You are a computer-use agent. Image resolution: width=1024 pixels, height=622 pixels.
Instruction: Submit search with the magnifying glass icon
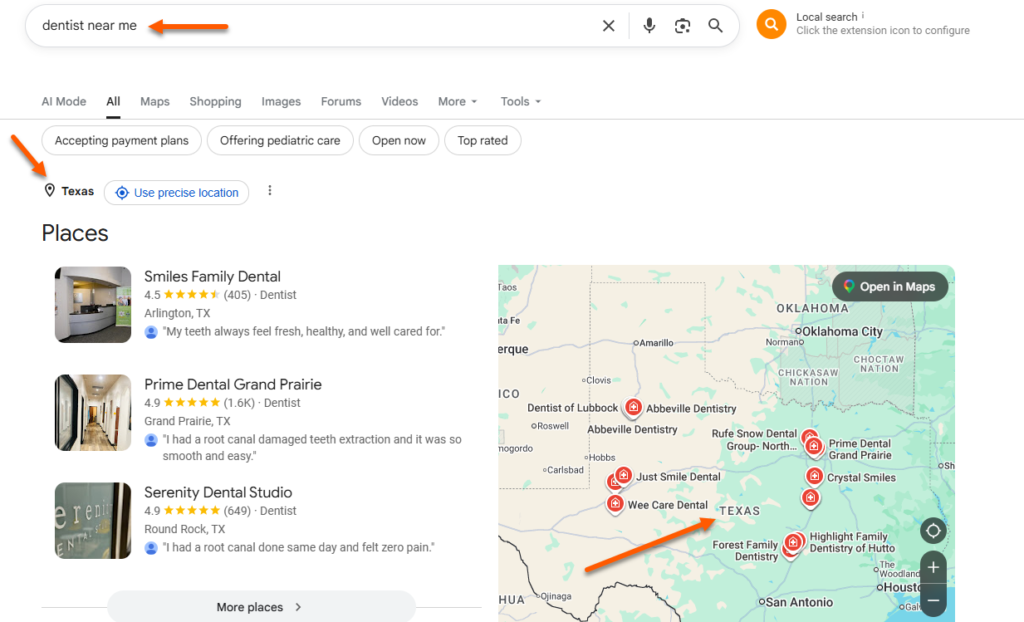[716, 25]
